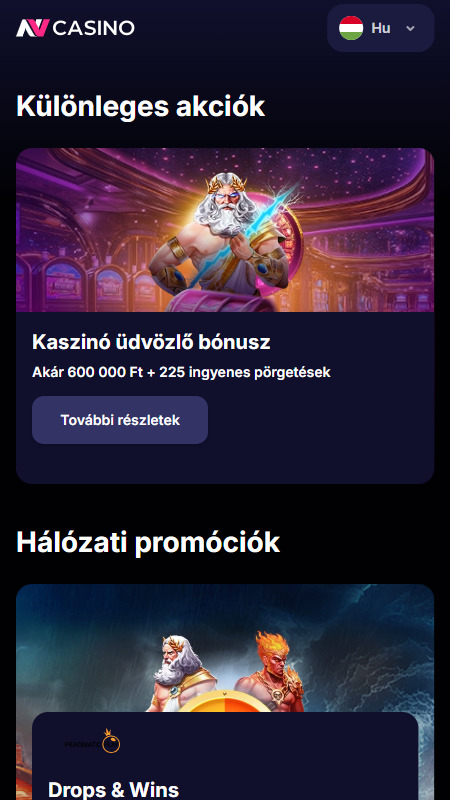Open the Kaszinó üdvözlő bónusz title
The width and height of the screenshot is (450, 800).
[151, 342]
